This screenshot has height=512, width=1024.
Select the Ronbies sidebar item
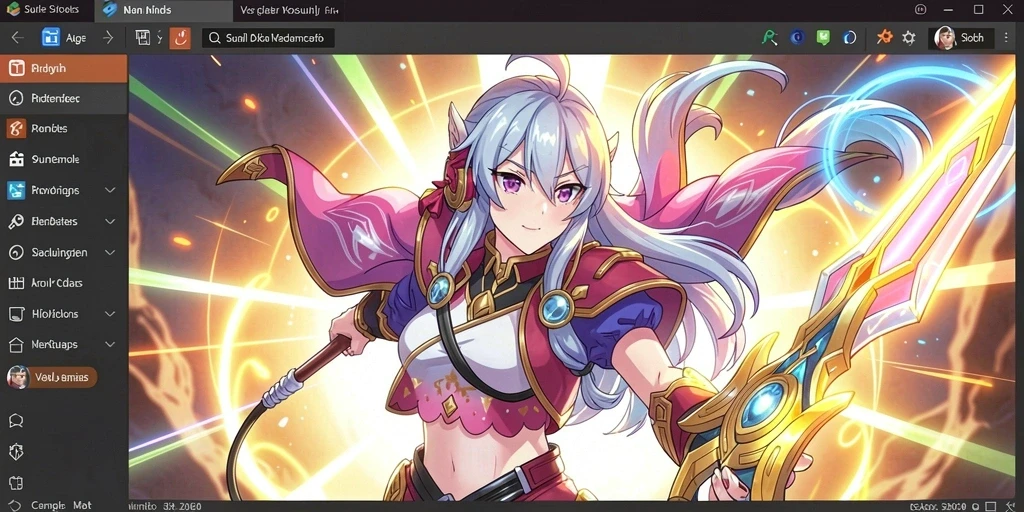63,129
